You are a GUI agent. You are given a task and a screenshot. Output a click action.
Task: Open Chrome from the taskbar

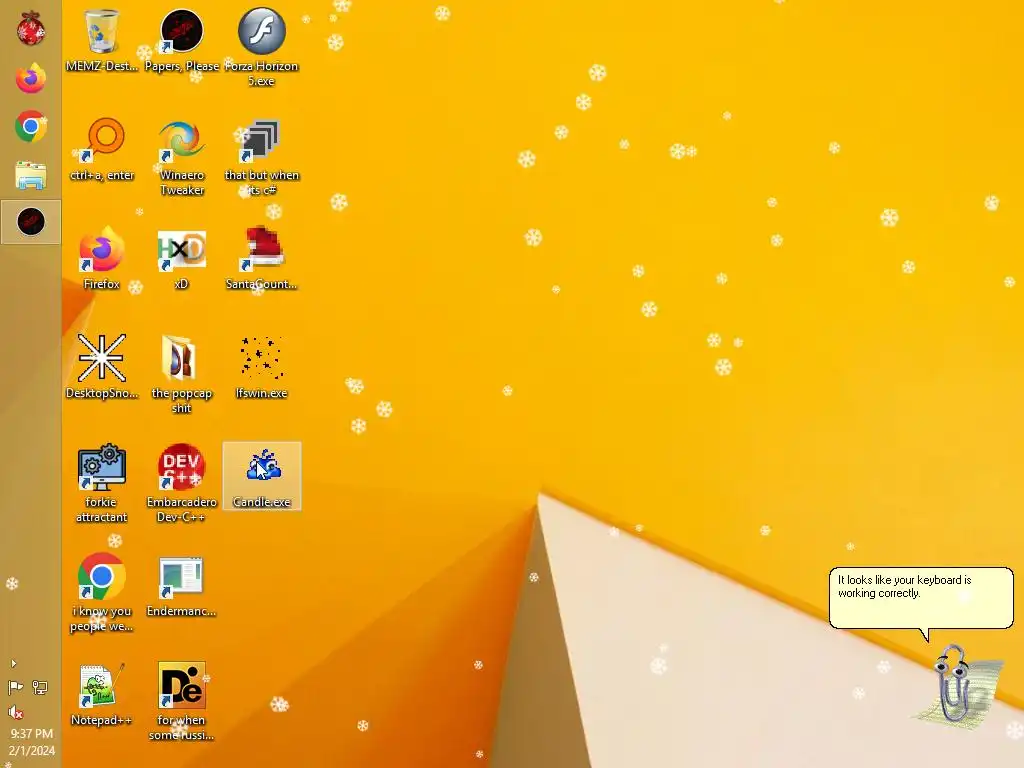pyautogui.click(x=31, y=126)
